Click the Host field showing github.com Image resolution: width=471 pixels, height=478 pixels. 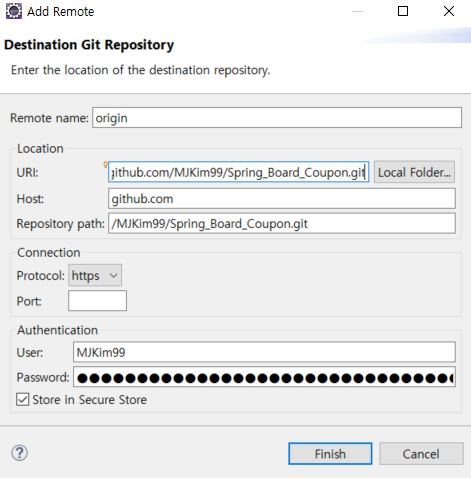pos(282,199)
